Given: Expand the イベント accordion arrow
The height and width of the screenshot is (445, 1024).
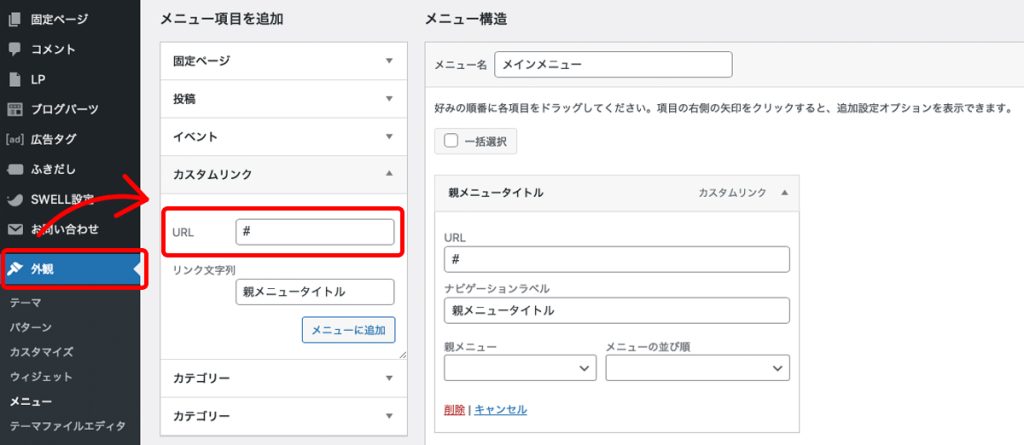Looking at the screenshot, I should pos(389,137).
